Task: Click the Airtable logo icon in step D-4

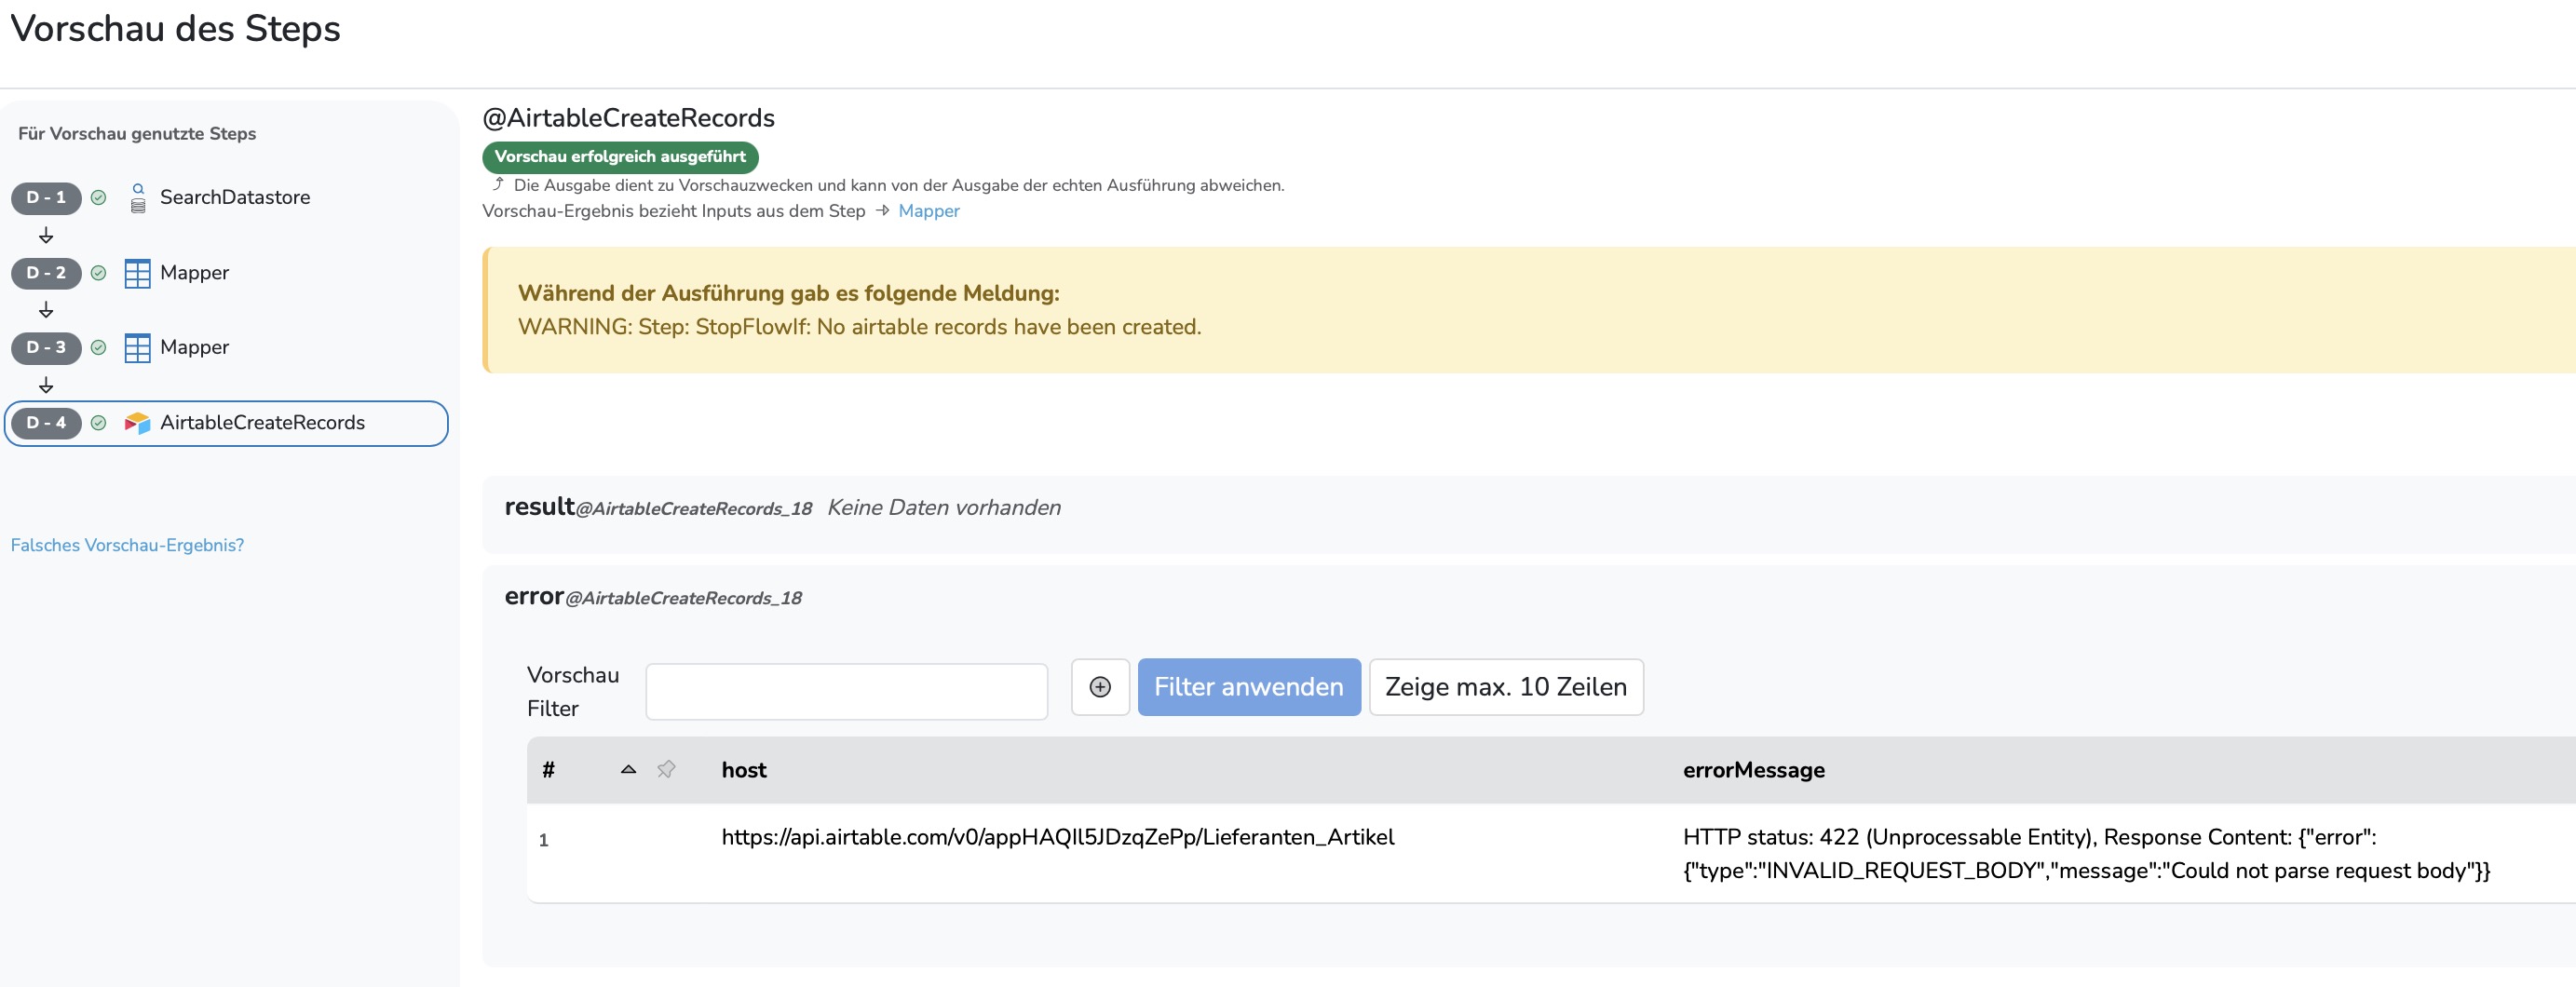Action: tap(137, 423)
